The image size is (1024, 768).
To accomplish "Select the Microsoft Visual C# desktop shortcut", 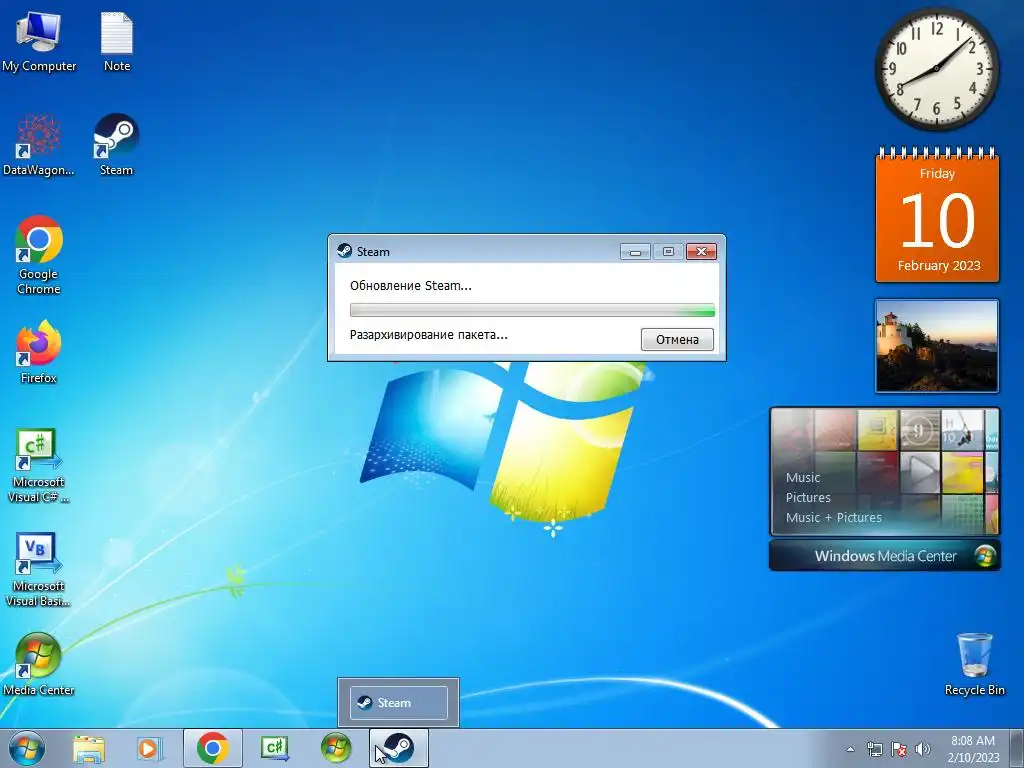I will (39, 465).
